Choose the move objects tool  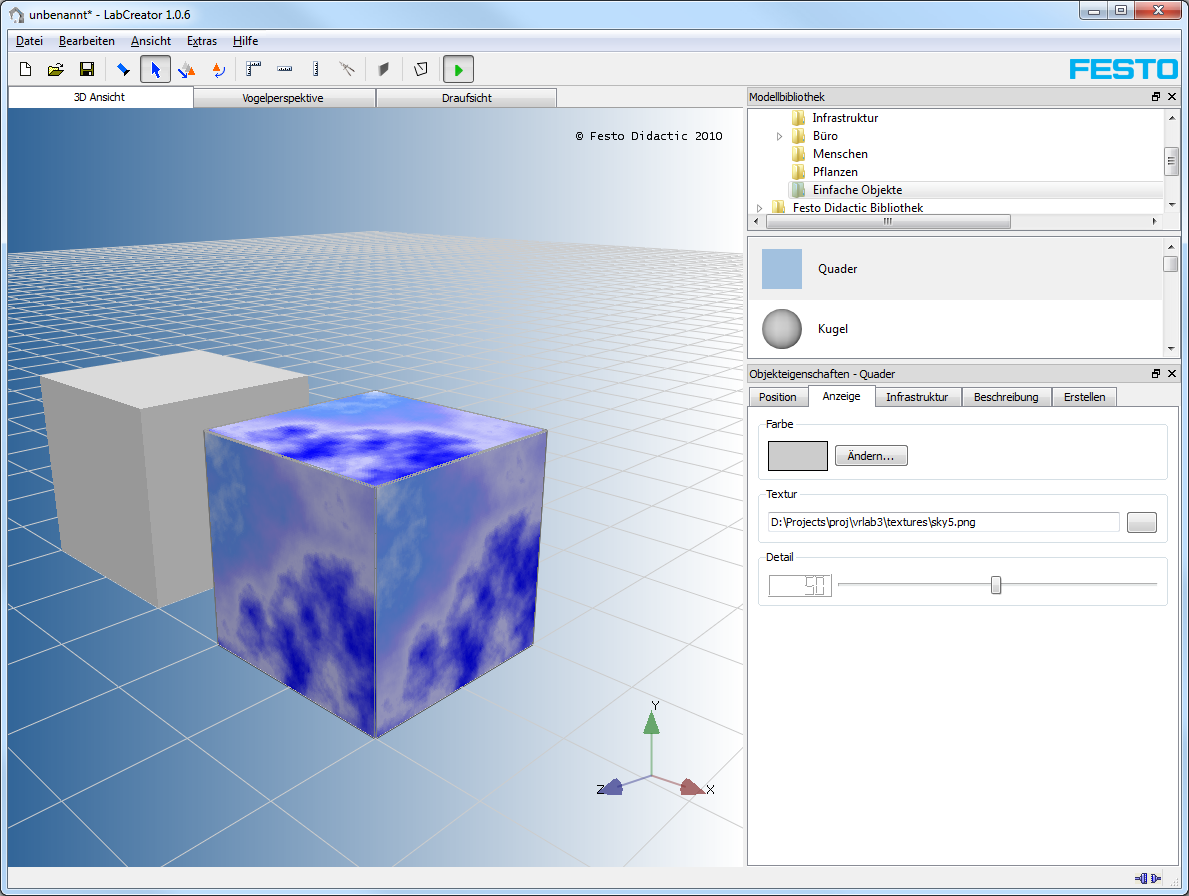187,70
